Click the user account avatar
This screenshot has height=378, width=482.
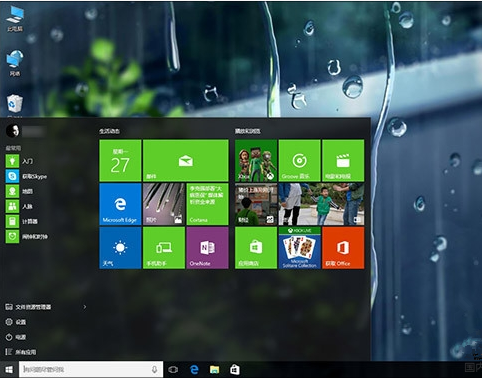coord(13,131)
